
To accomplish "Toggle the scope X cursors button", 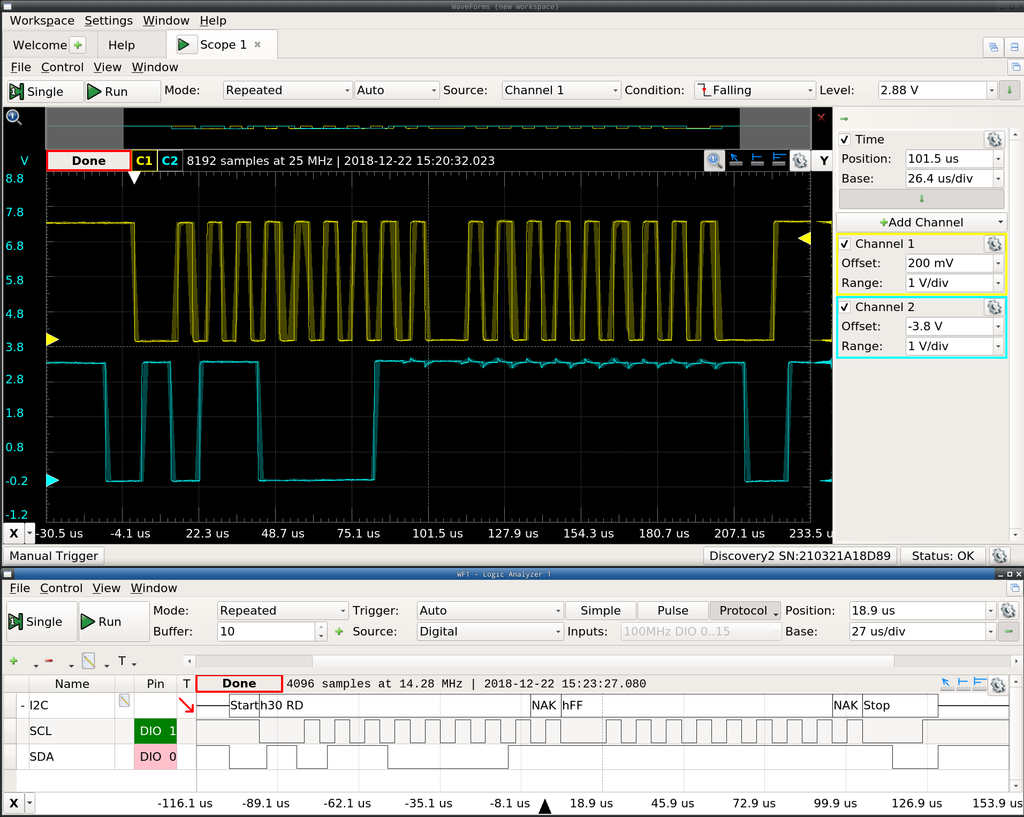I will [14, 533].
